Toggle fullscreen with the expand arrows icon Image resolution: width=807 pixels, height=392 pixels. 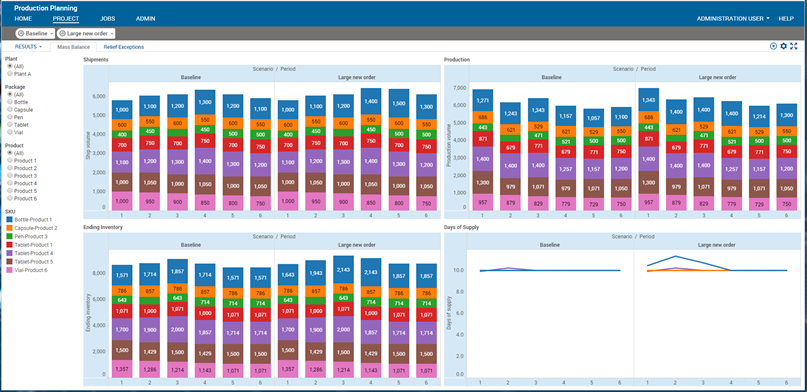(x=794, y=46)
